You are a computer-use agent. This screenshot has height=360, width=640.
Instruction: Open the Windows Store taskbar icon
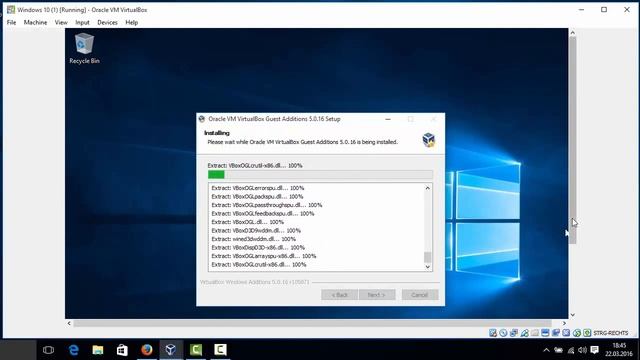pos(122,350)
